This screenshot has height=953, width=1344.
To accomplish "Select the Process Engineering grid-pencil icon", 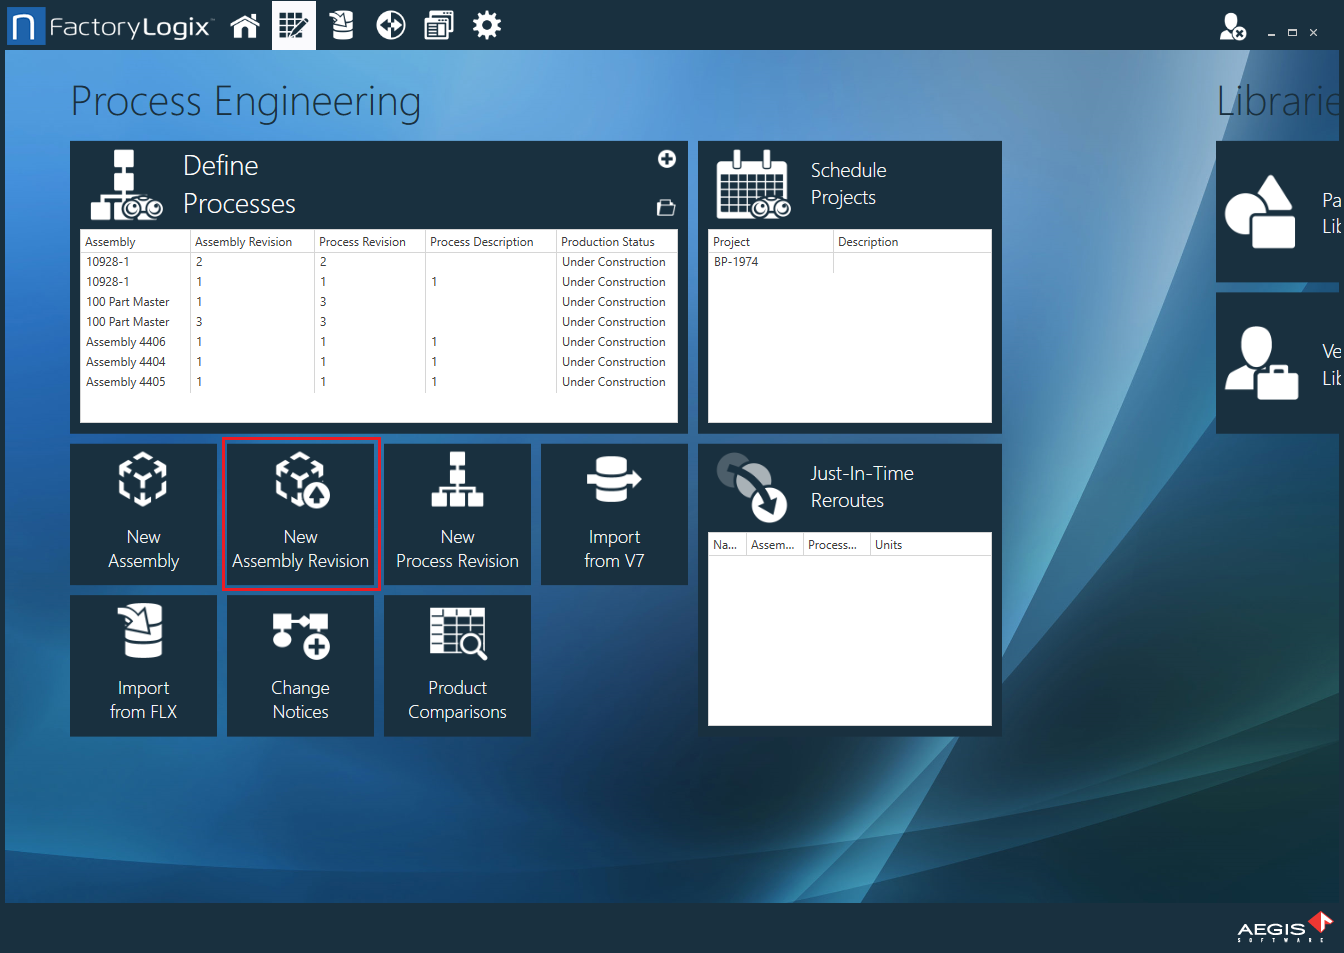I will [x=293, y=25].
